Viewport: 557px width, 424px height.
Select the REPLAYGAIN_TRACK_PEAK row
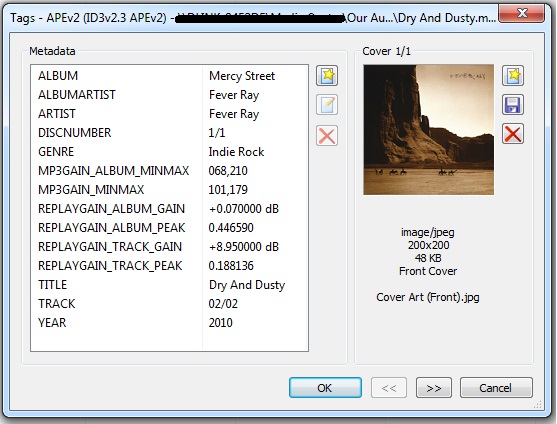click(169, 266)
